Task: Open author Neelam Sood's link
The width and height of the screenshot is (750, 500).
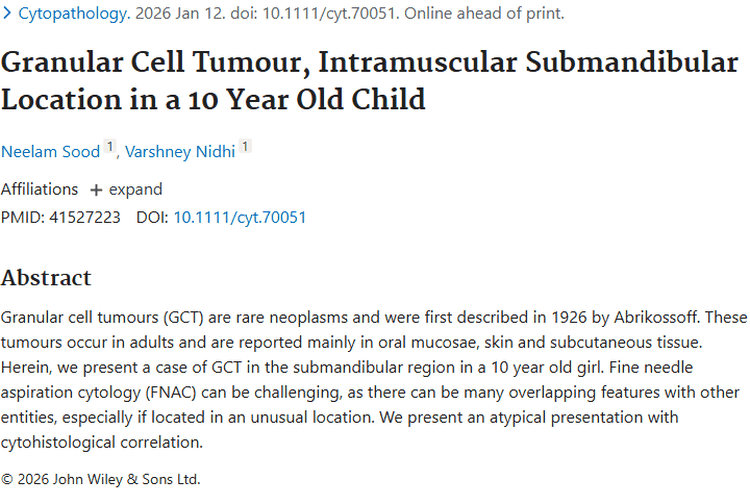Action: [50, 151]
